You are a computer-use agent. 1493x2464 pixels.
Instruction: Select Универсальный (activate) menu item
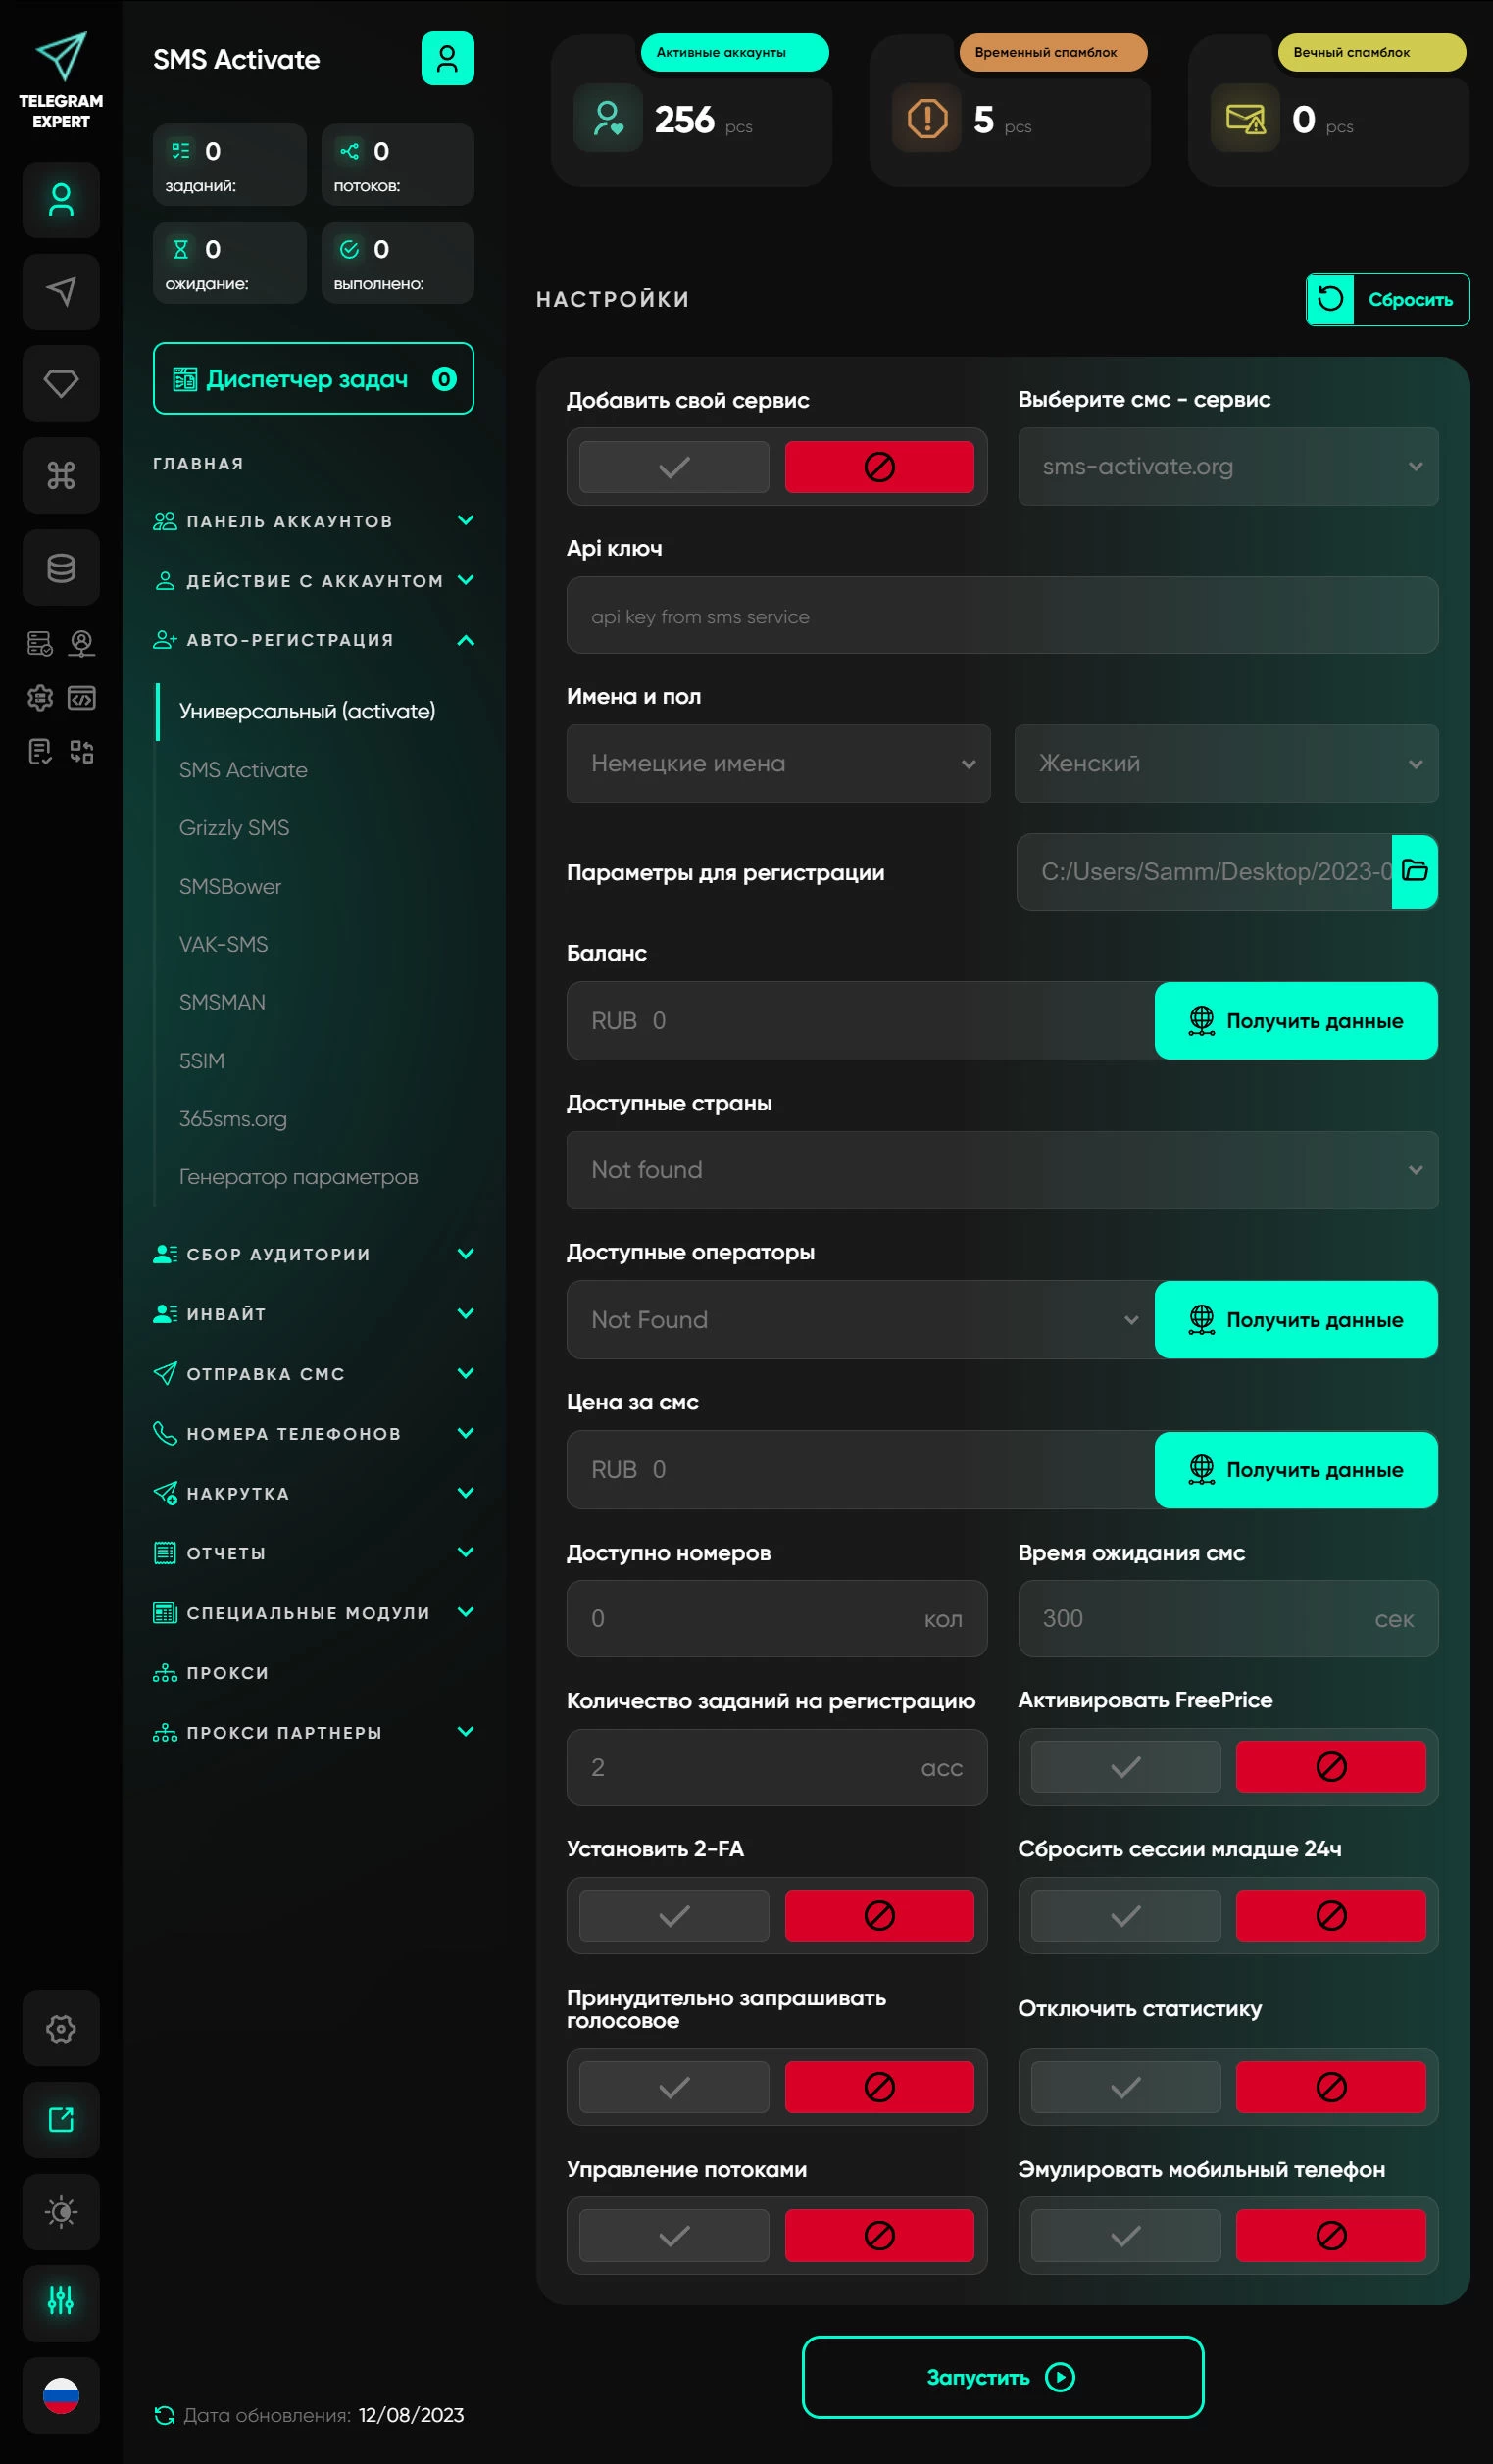[307, 711]
